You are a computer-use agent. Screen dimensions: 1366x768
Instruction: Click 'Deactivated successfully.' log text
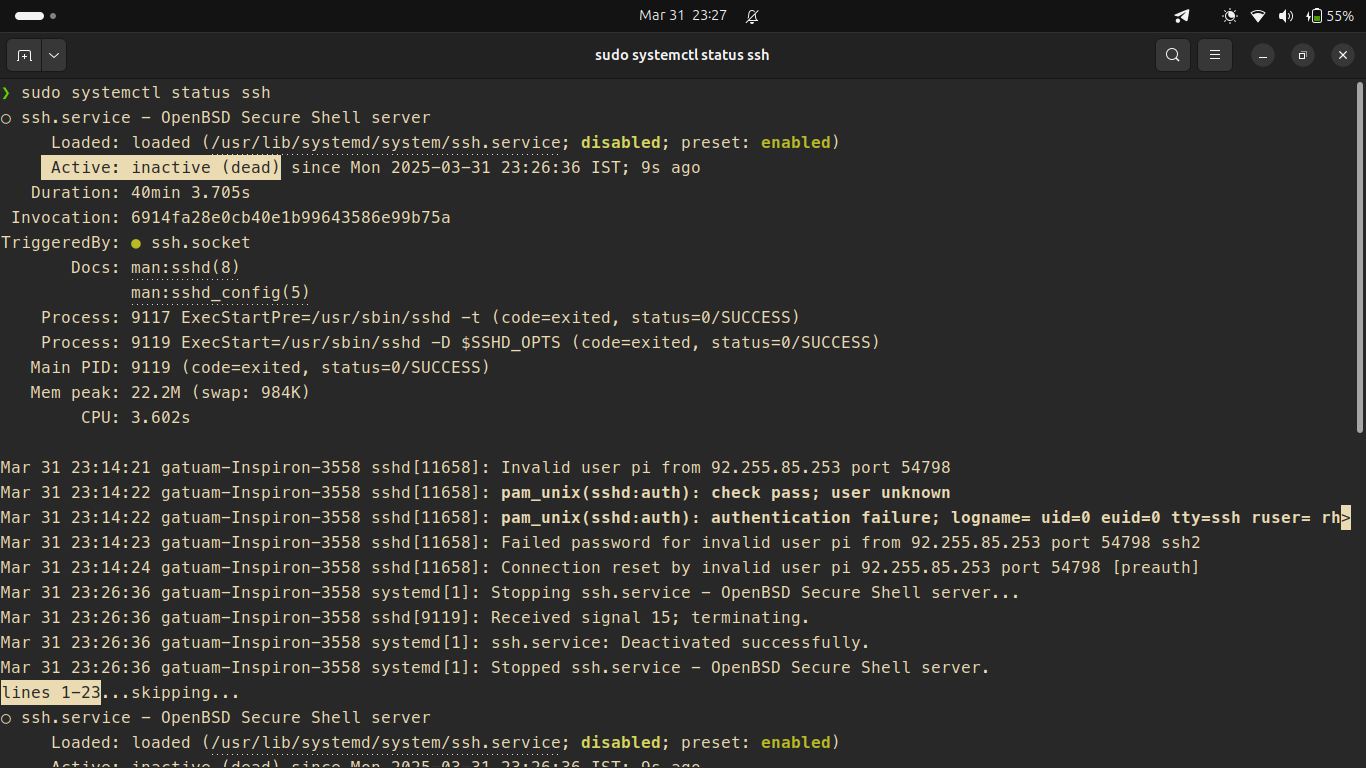[x=746, y=643]
